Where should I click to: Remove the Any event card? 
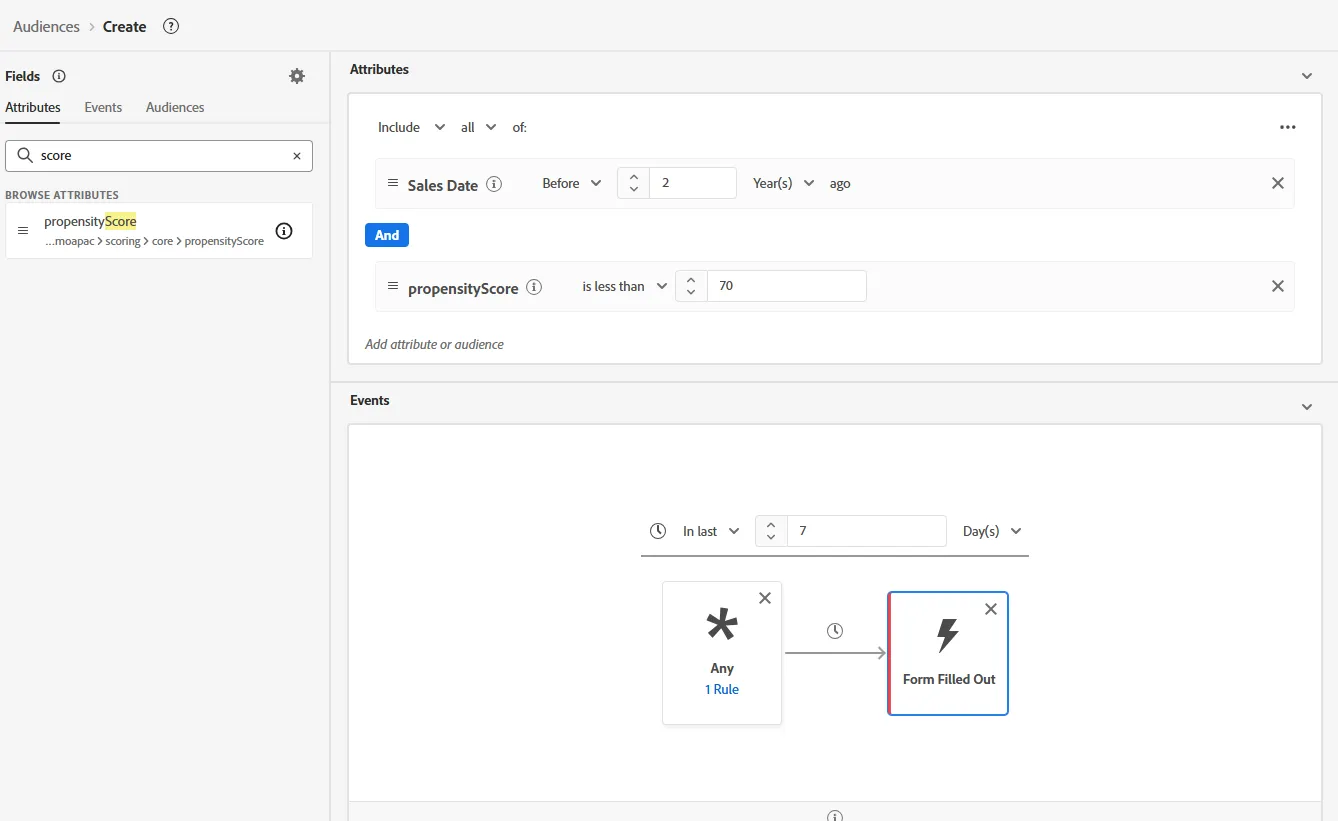[x=765, y=598]
